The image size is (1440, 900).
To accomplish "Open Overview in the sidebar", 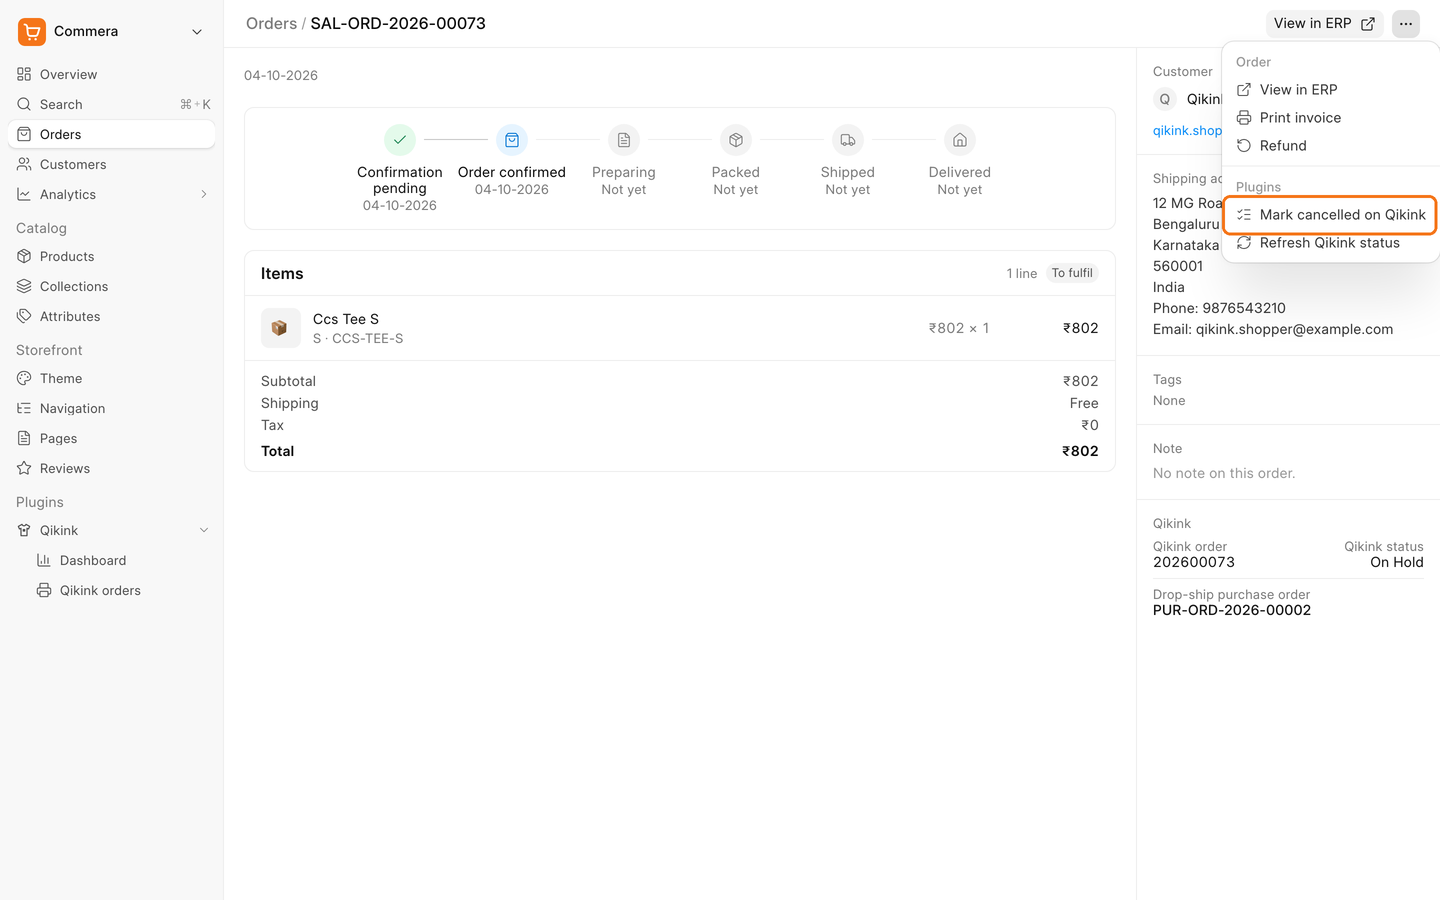I will 111,74.
